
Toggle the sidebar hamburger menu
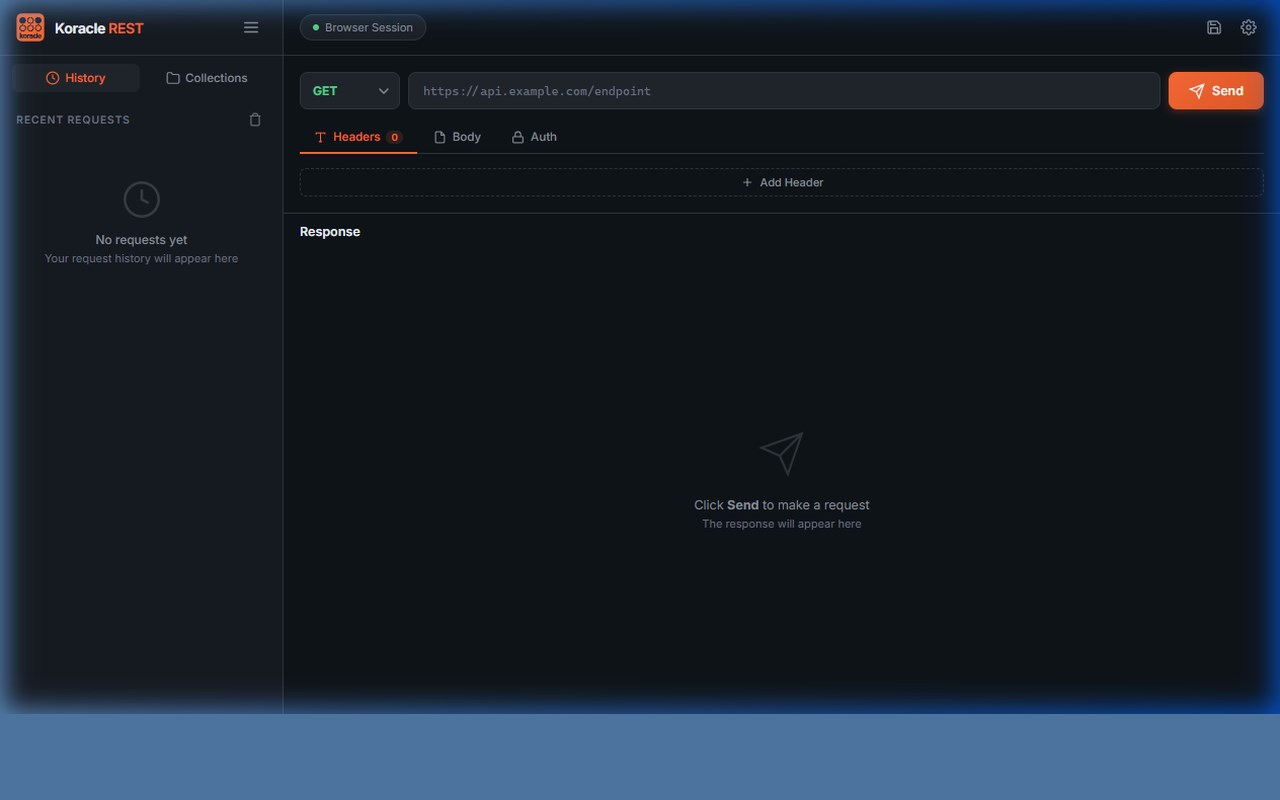251,28
